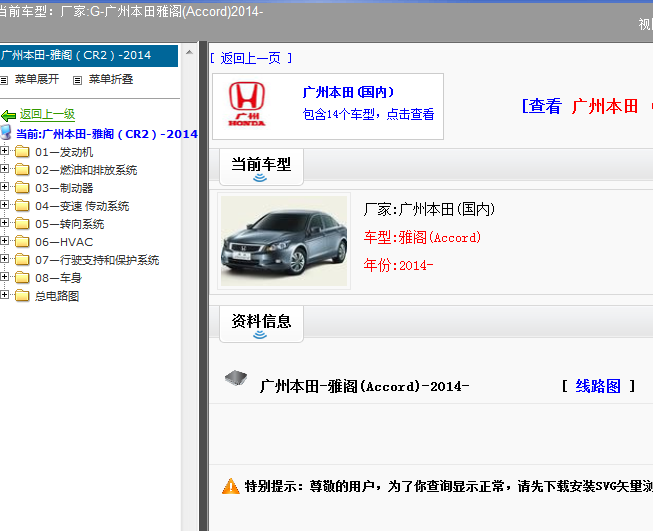The image size is (653, 531).
Task: Click the chip icon beside 广州本田-雅阁(Accord)-2014-
Action: coord(235,378)
